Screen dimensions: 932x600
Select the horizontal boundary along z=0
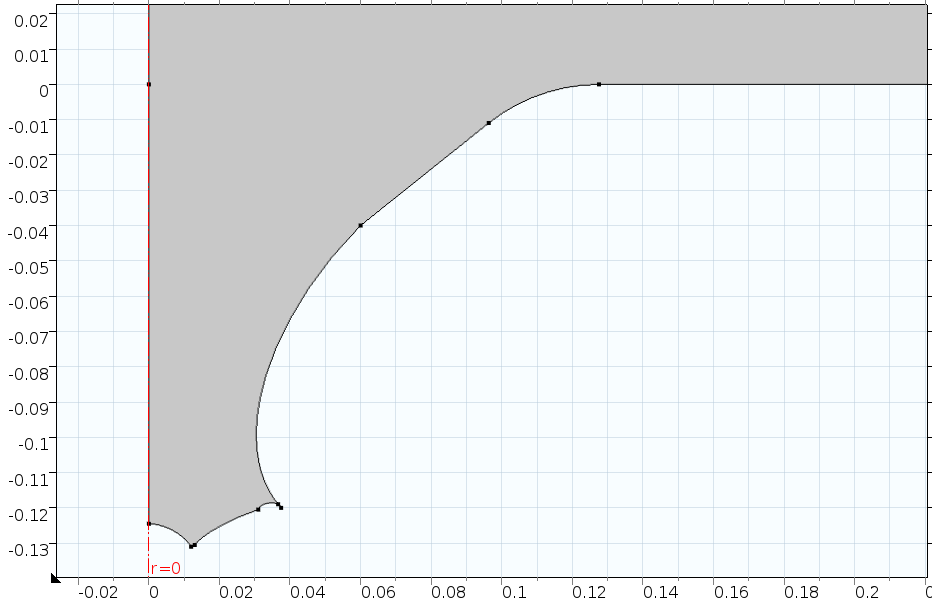[761, 84]
